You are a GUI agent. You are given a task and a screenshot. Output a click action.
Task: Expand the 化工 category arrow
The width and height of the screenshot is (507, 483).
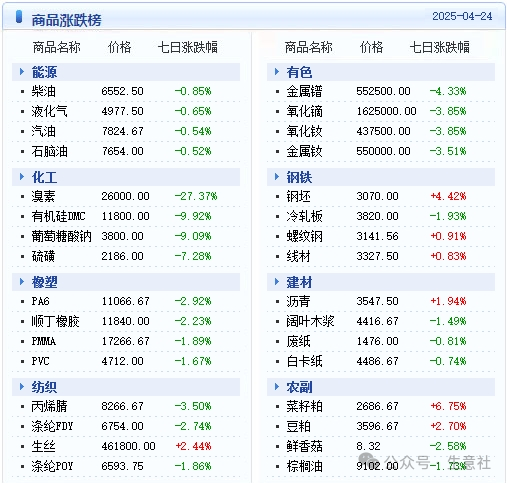click(22, 176)
